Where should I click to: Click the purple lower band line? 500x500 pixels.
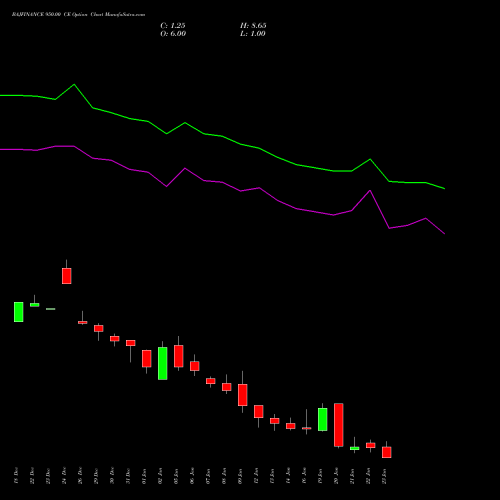[x=222, y=182]
